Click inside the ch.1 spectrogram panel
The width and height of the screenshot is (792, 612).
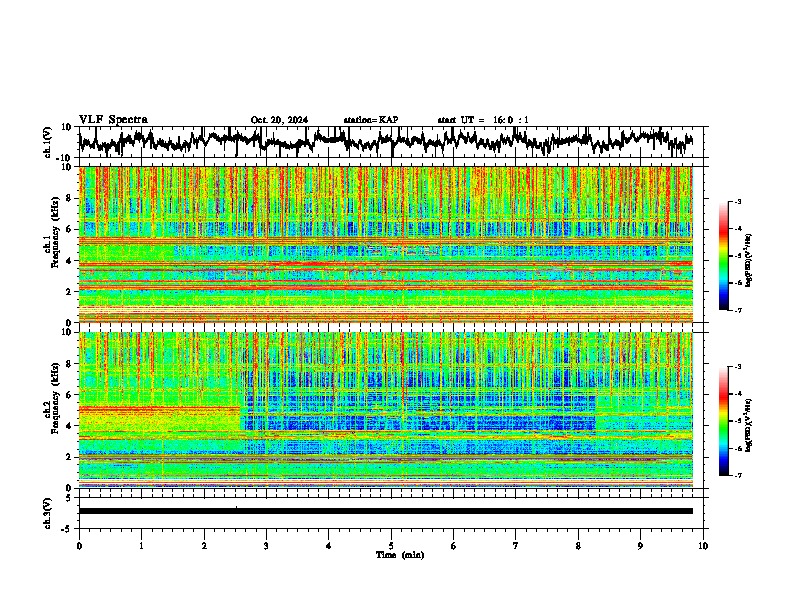[x=386, y=244]
